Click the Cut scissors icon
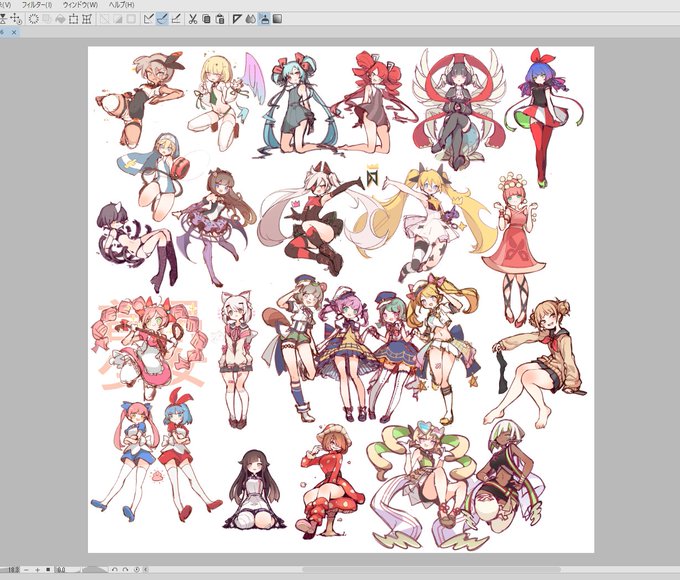Image resolution: width=680 pixels, height=580 pixels. 193,19
